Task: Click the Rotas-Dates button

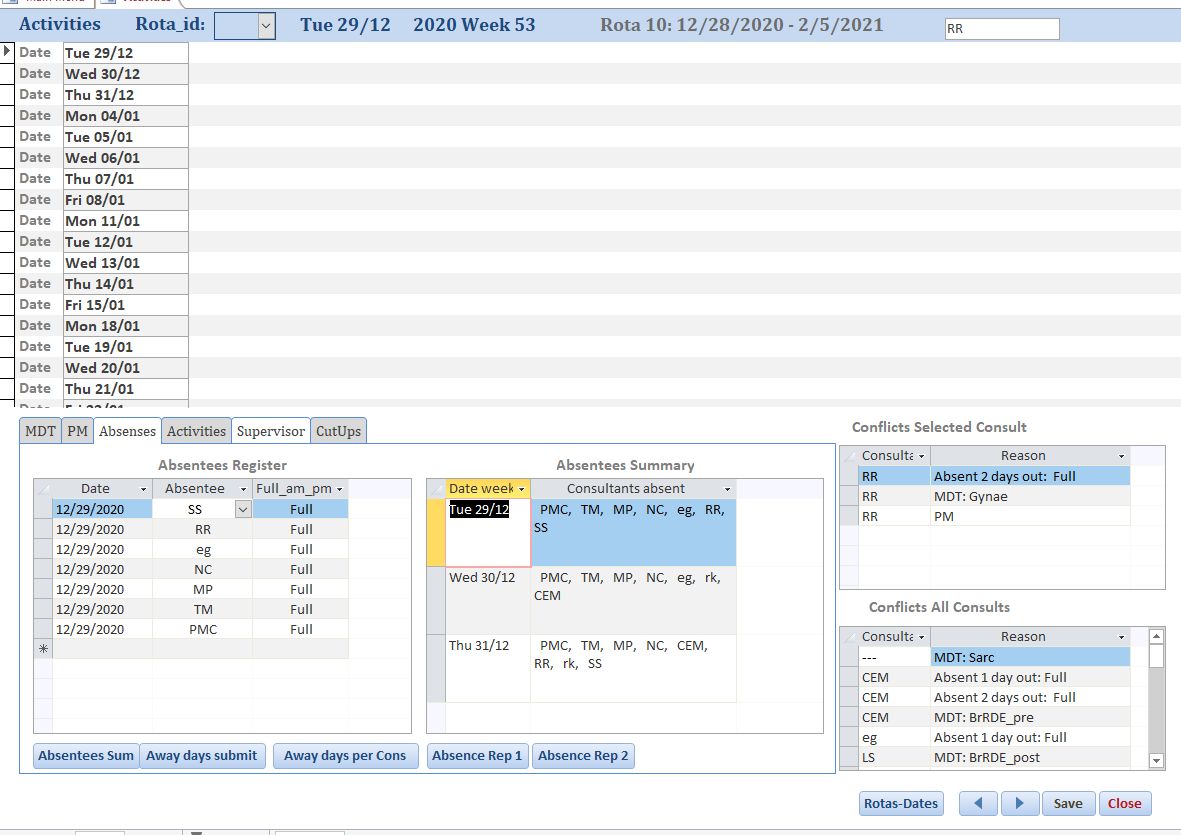Action: pyautogui.click(x=901, y=803)
